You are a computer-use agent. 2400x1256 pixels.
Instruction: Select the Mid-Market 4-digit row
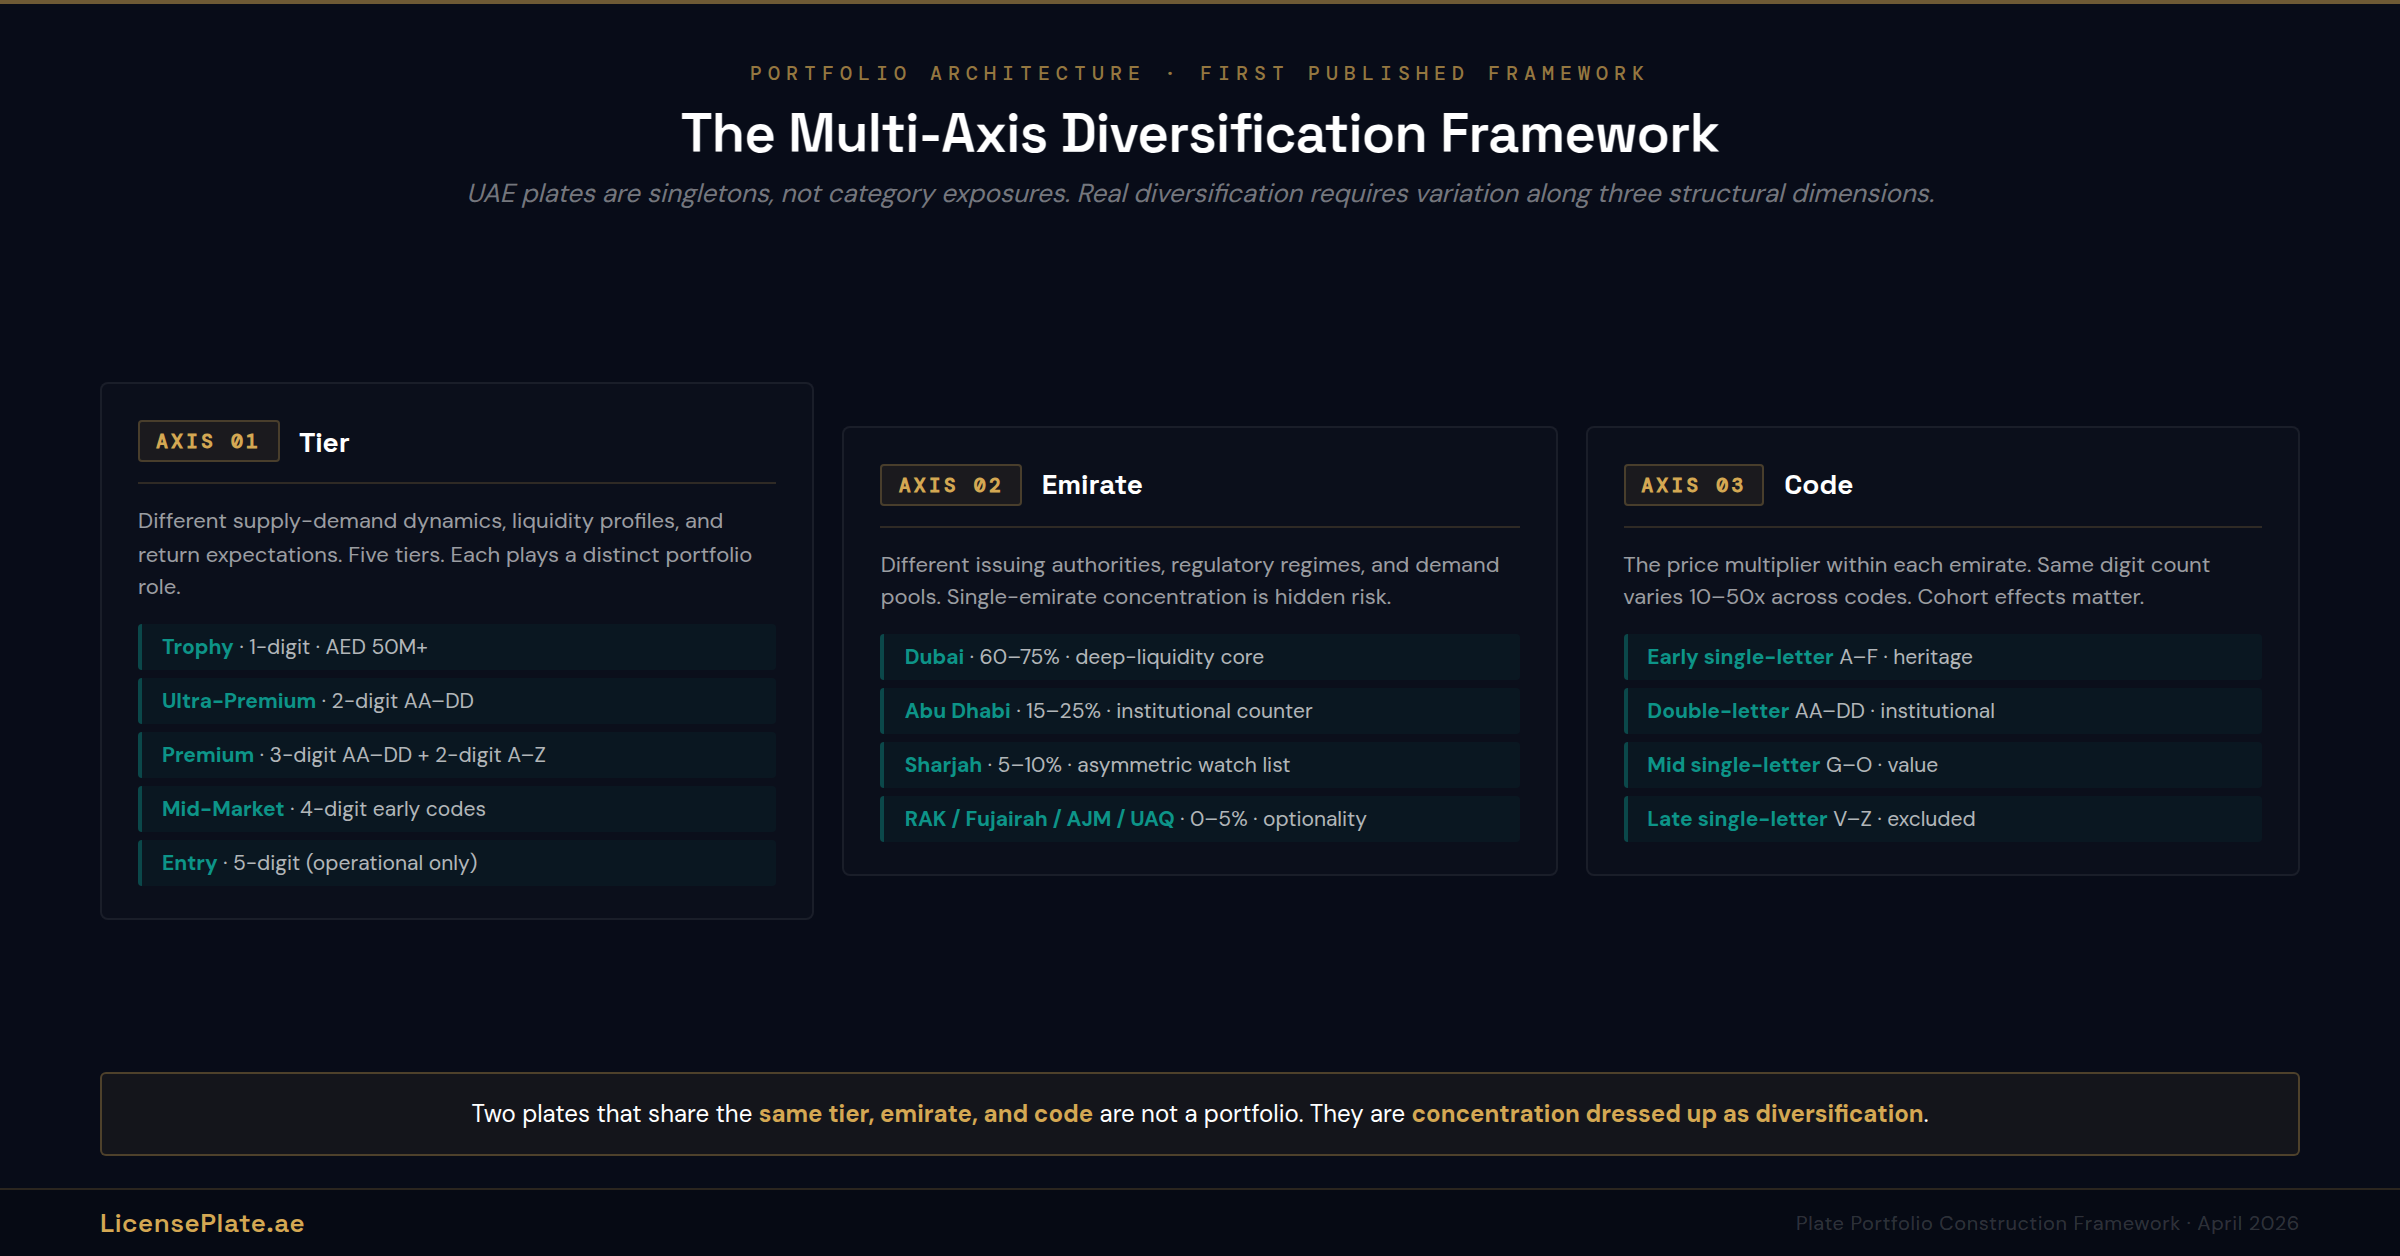tap(457, 809)
